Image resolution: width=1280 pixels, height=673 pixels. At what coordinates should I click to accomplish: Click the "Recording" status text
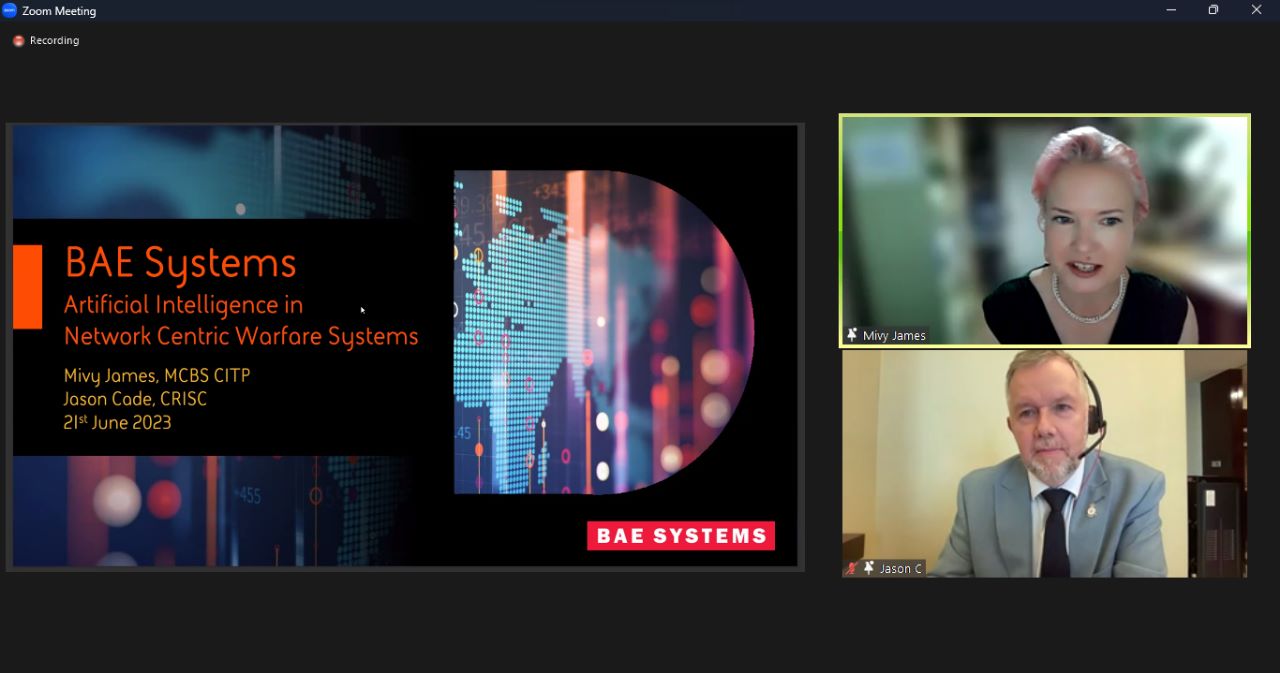(54, 41)
